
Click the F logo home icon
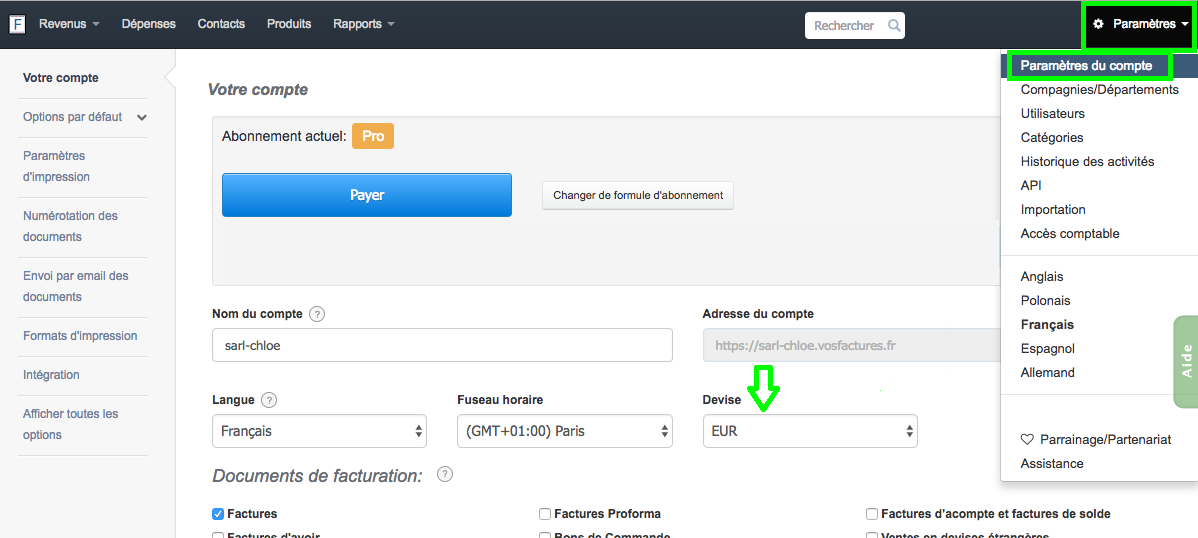click(x=17, y=24)
